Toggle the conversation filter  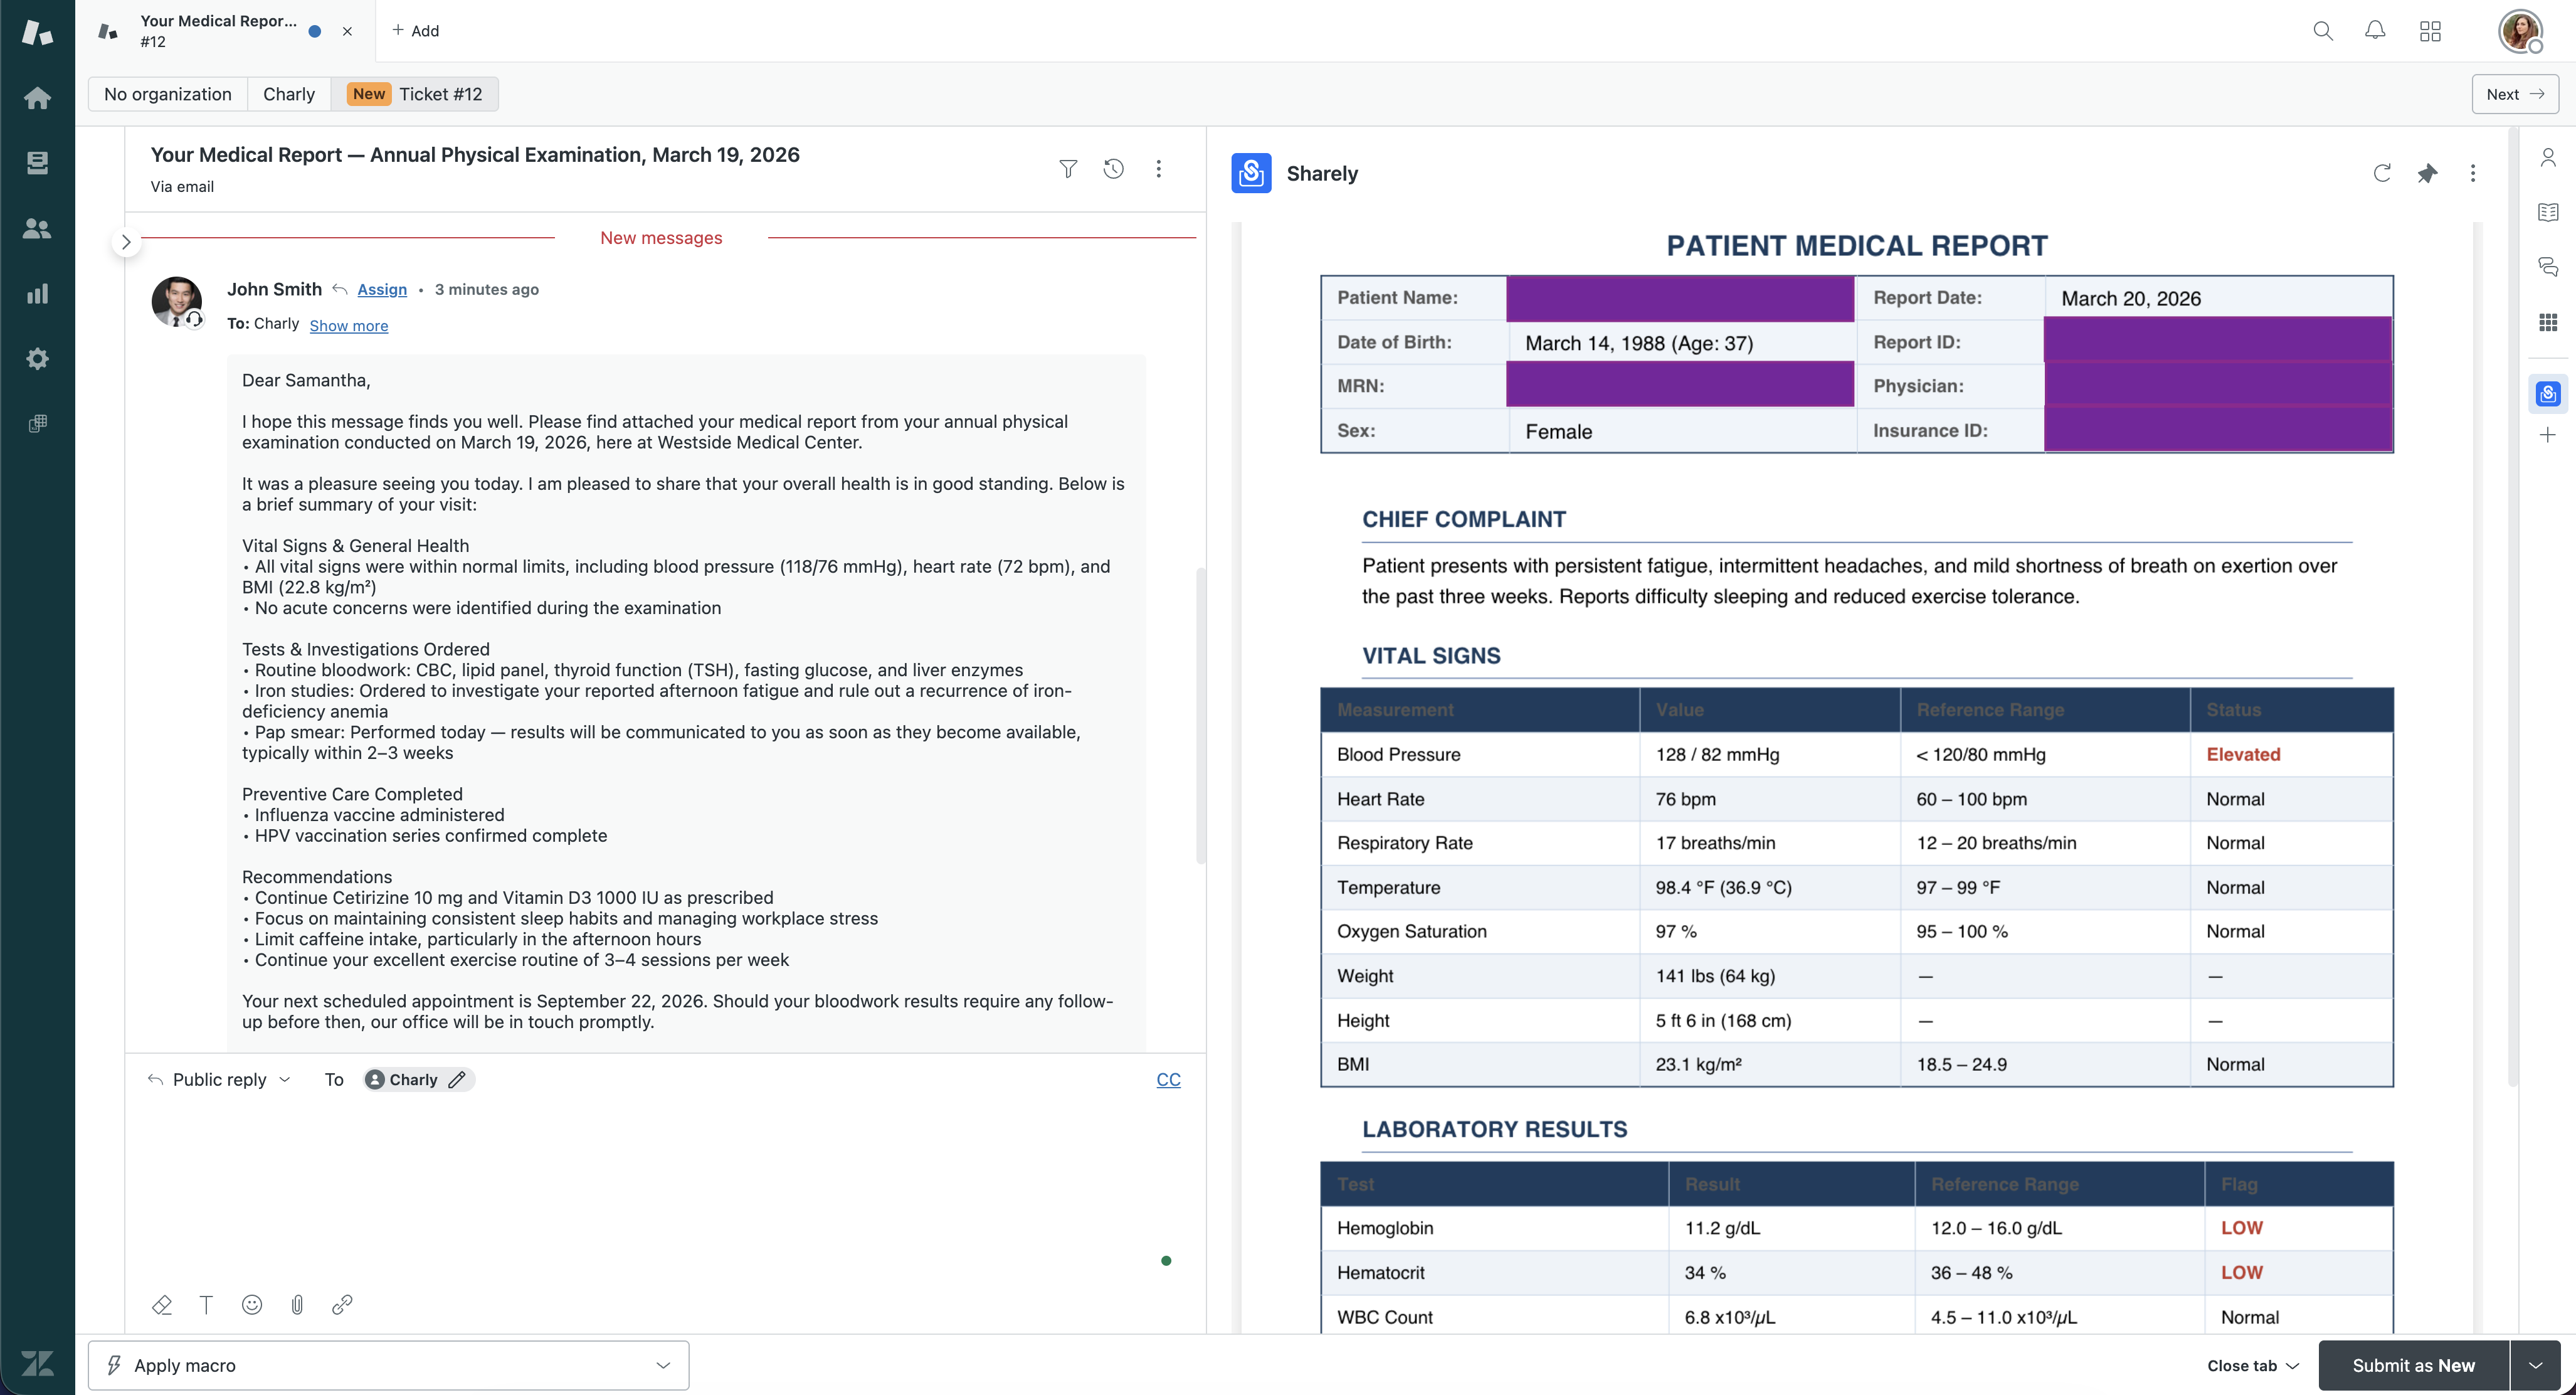point(1068,168)
